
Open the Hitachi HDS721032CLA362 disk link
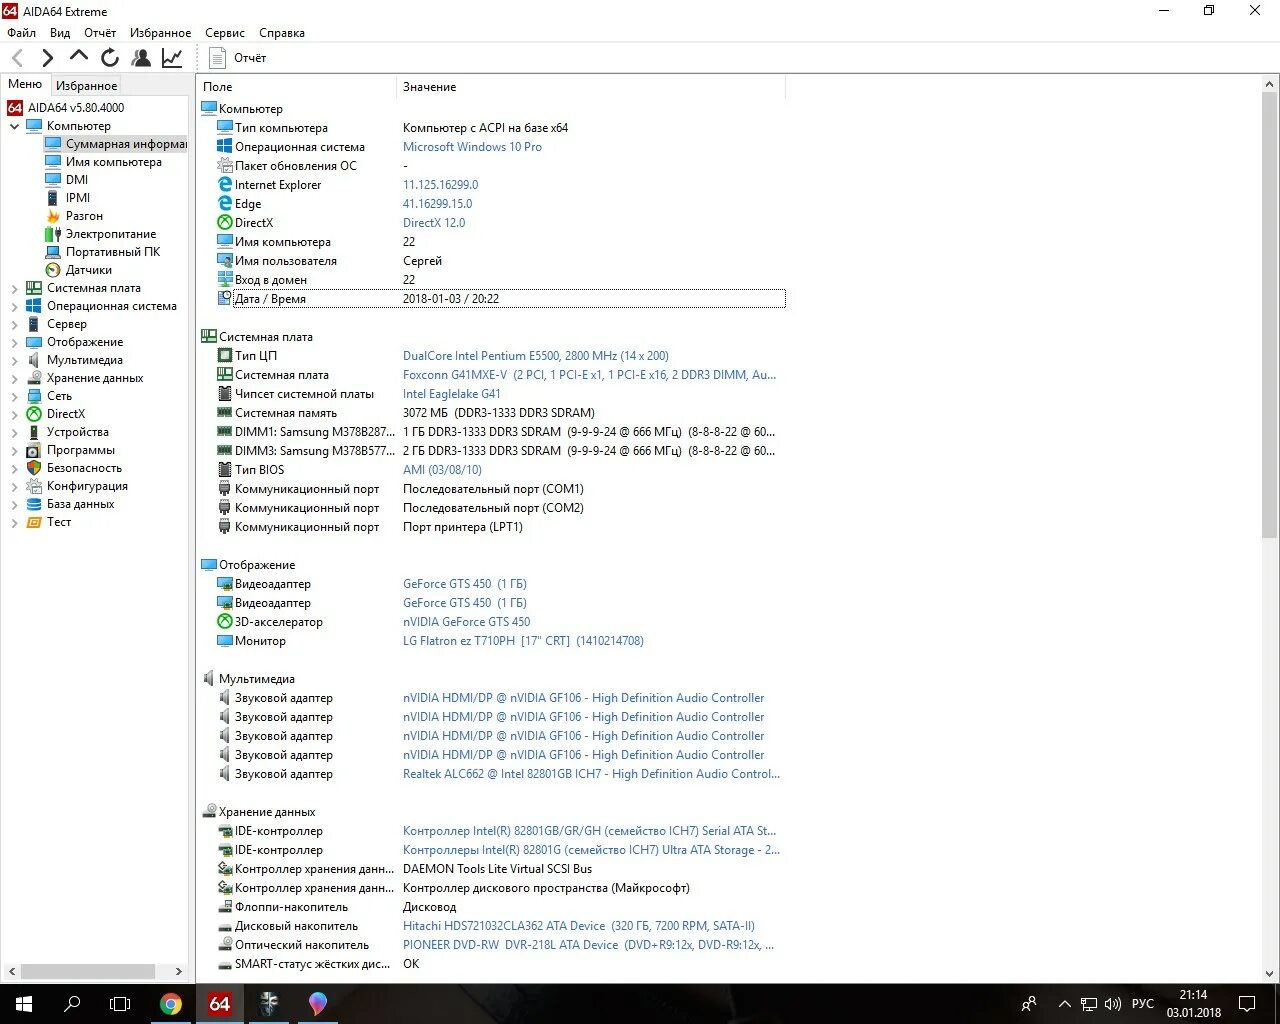coord(579,926)
